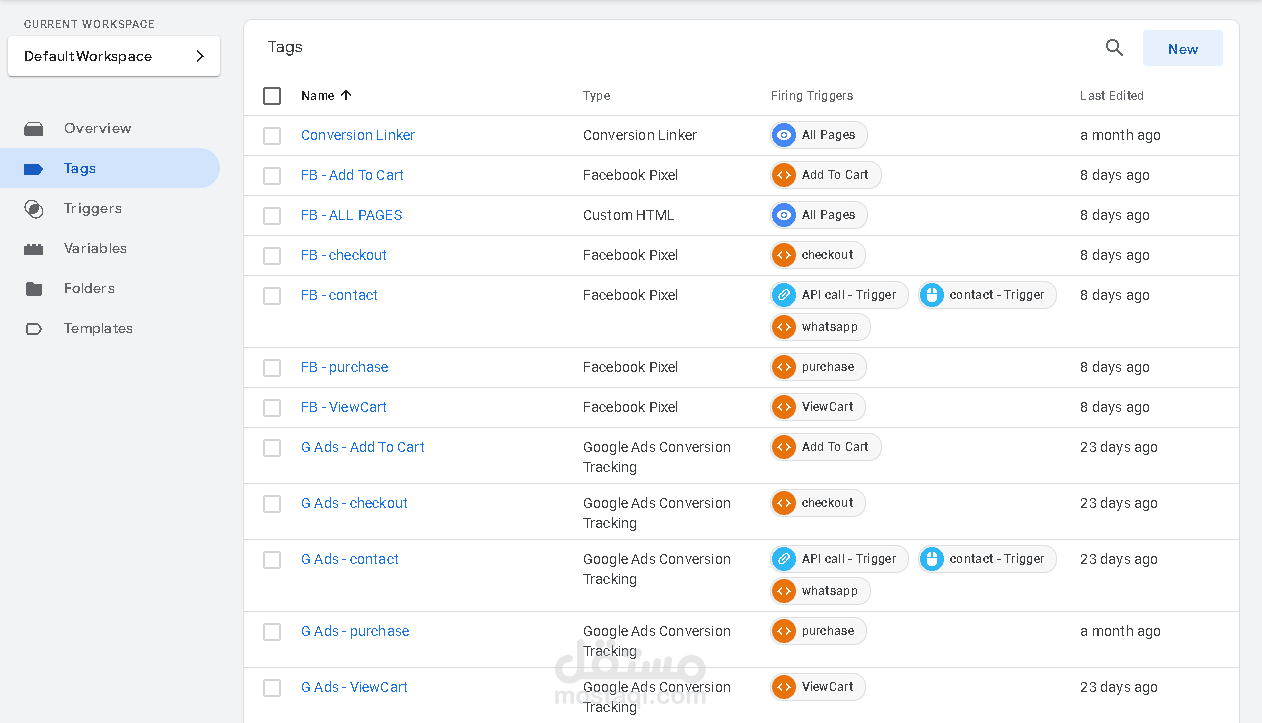Open the FB - Add To Cart tag
Screen dimensions: 1262x723
(x=352, y=175)
